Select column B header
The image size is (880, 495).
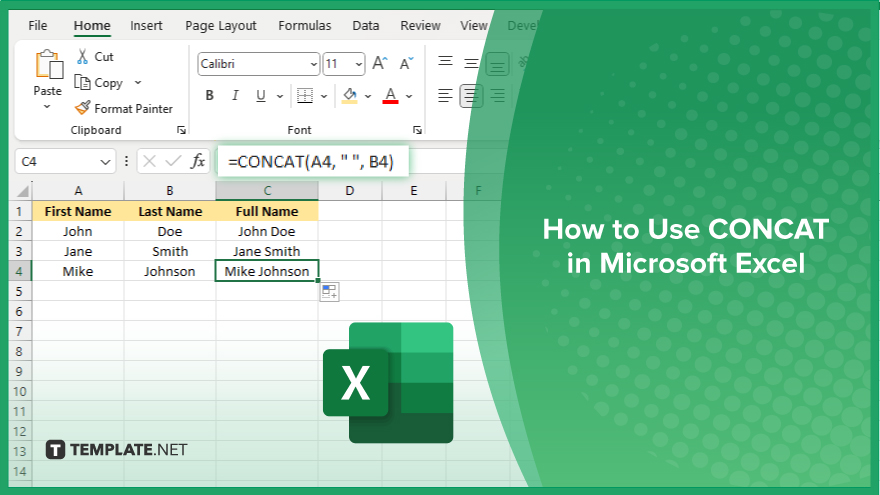(169, 191)
